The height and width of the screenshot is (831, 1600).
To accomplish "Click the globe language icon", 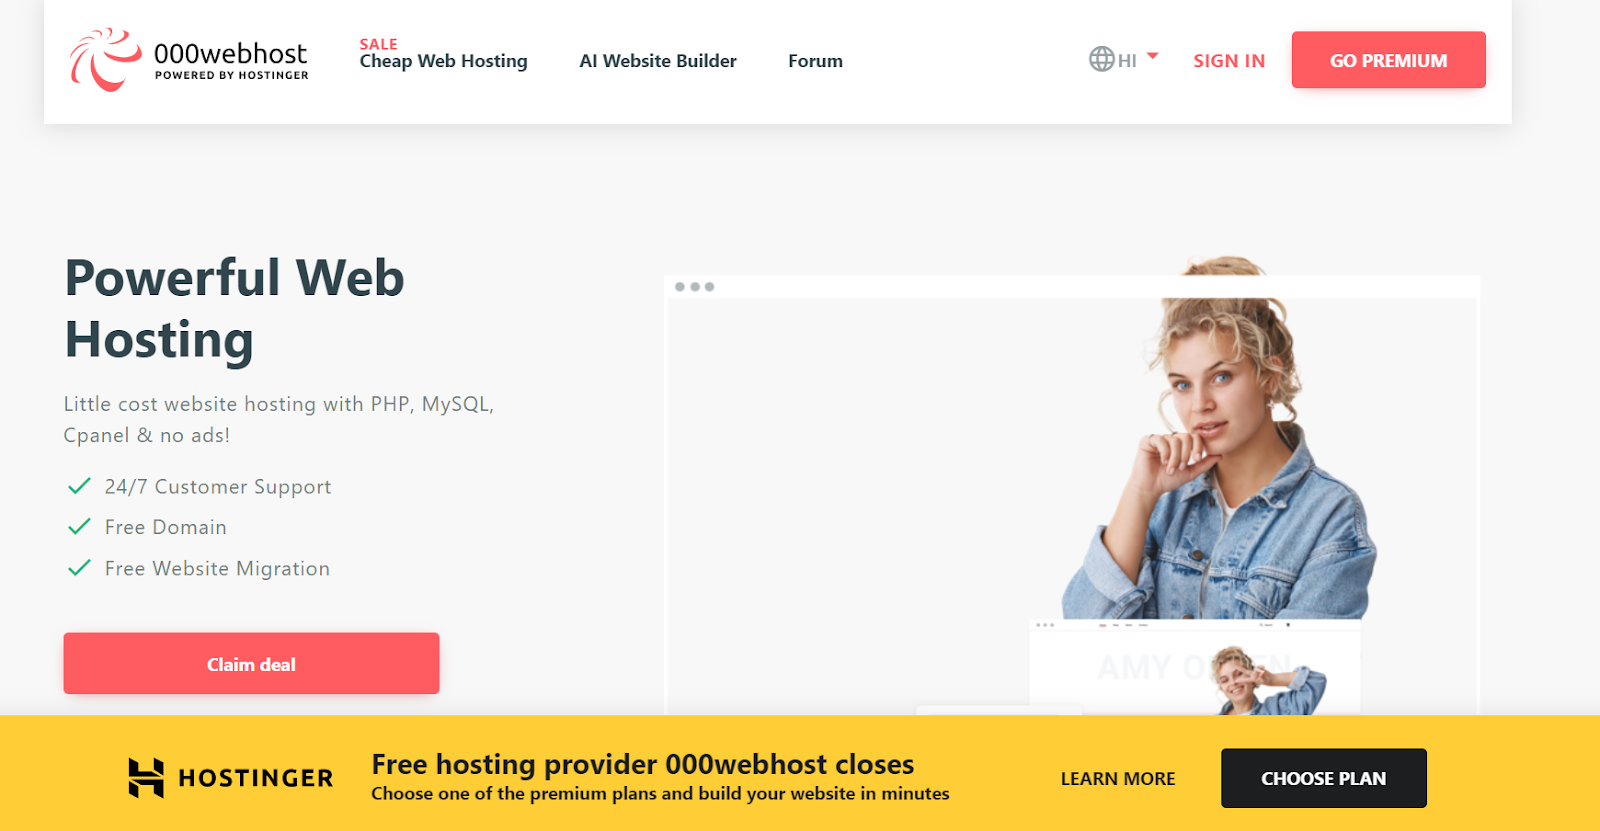I will pos(1101,60).
